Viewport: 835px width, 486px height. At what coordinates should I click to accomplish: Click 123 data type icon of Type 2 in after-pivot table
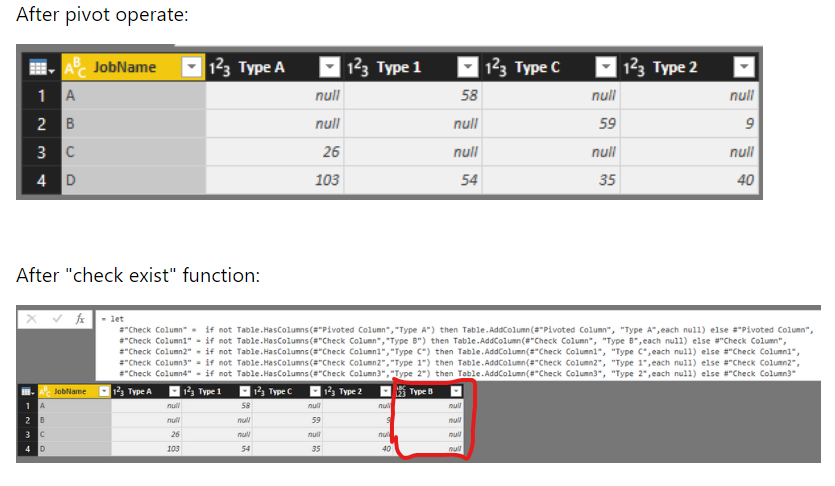pos(634,68)
